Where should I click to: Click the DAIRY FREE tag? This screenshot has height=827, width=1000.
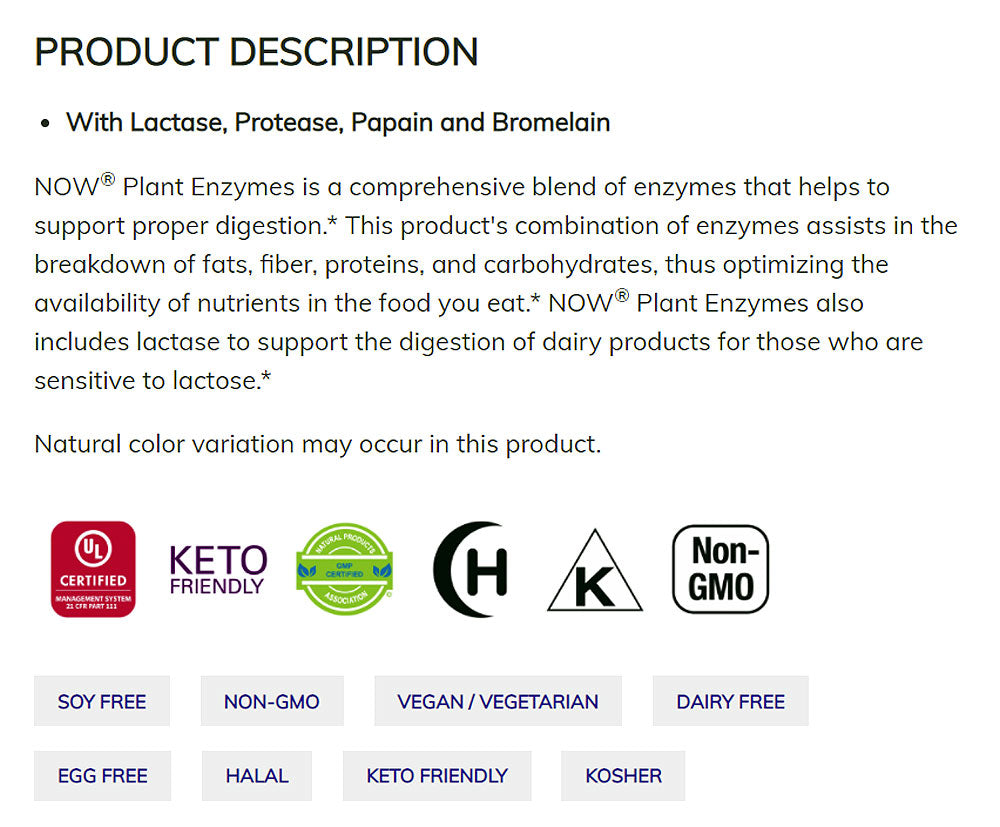[730, 701]
